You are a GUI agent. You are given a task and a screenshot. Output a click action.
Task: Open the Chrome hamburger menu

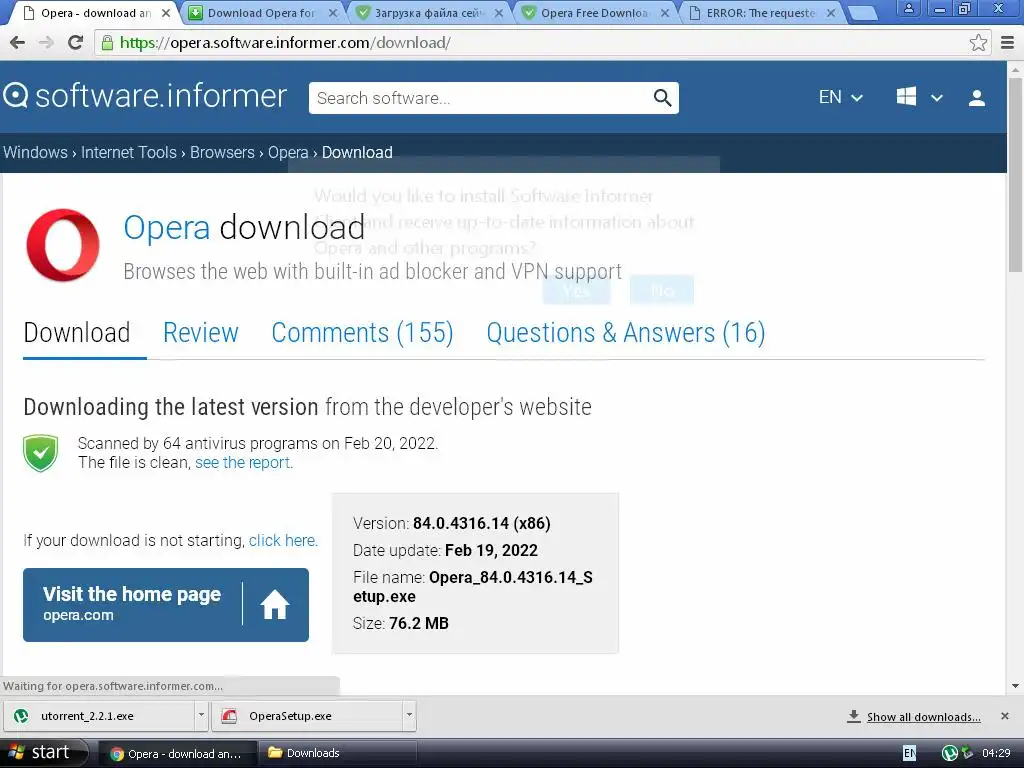1008,43
